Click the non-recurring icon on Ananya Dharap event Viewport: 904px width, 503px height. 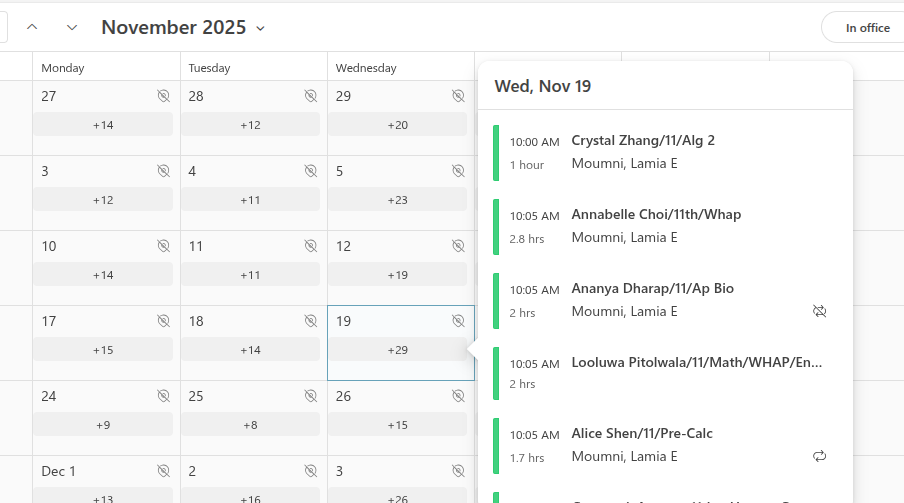pyautogui.click(x=820, y=312)
